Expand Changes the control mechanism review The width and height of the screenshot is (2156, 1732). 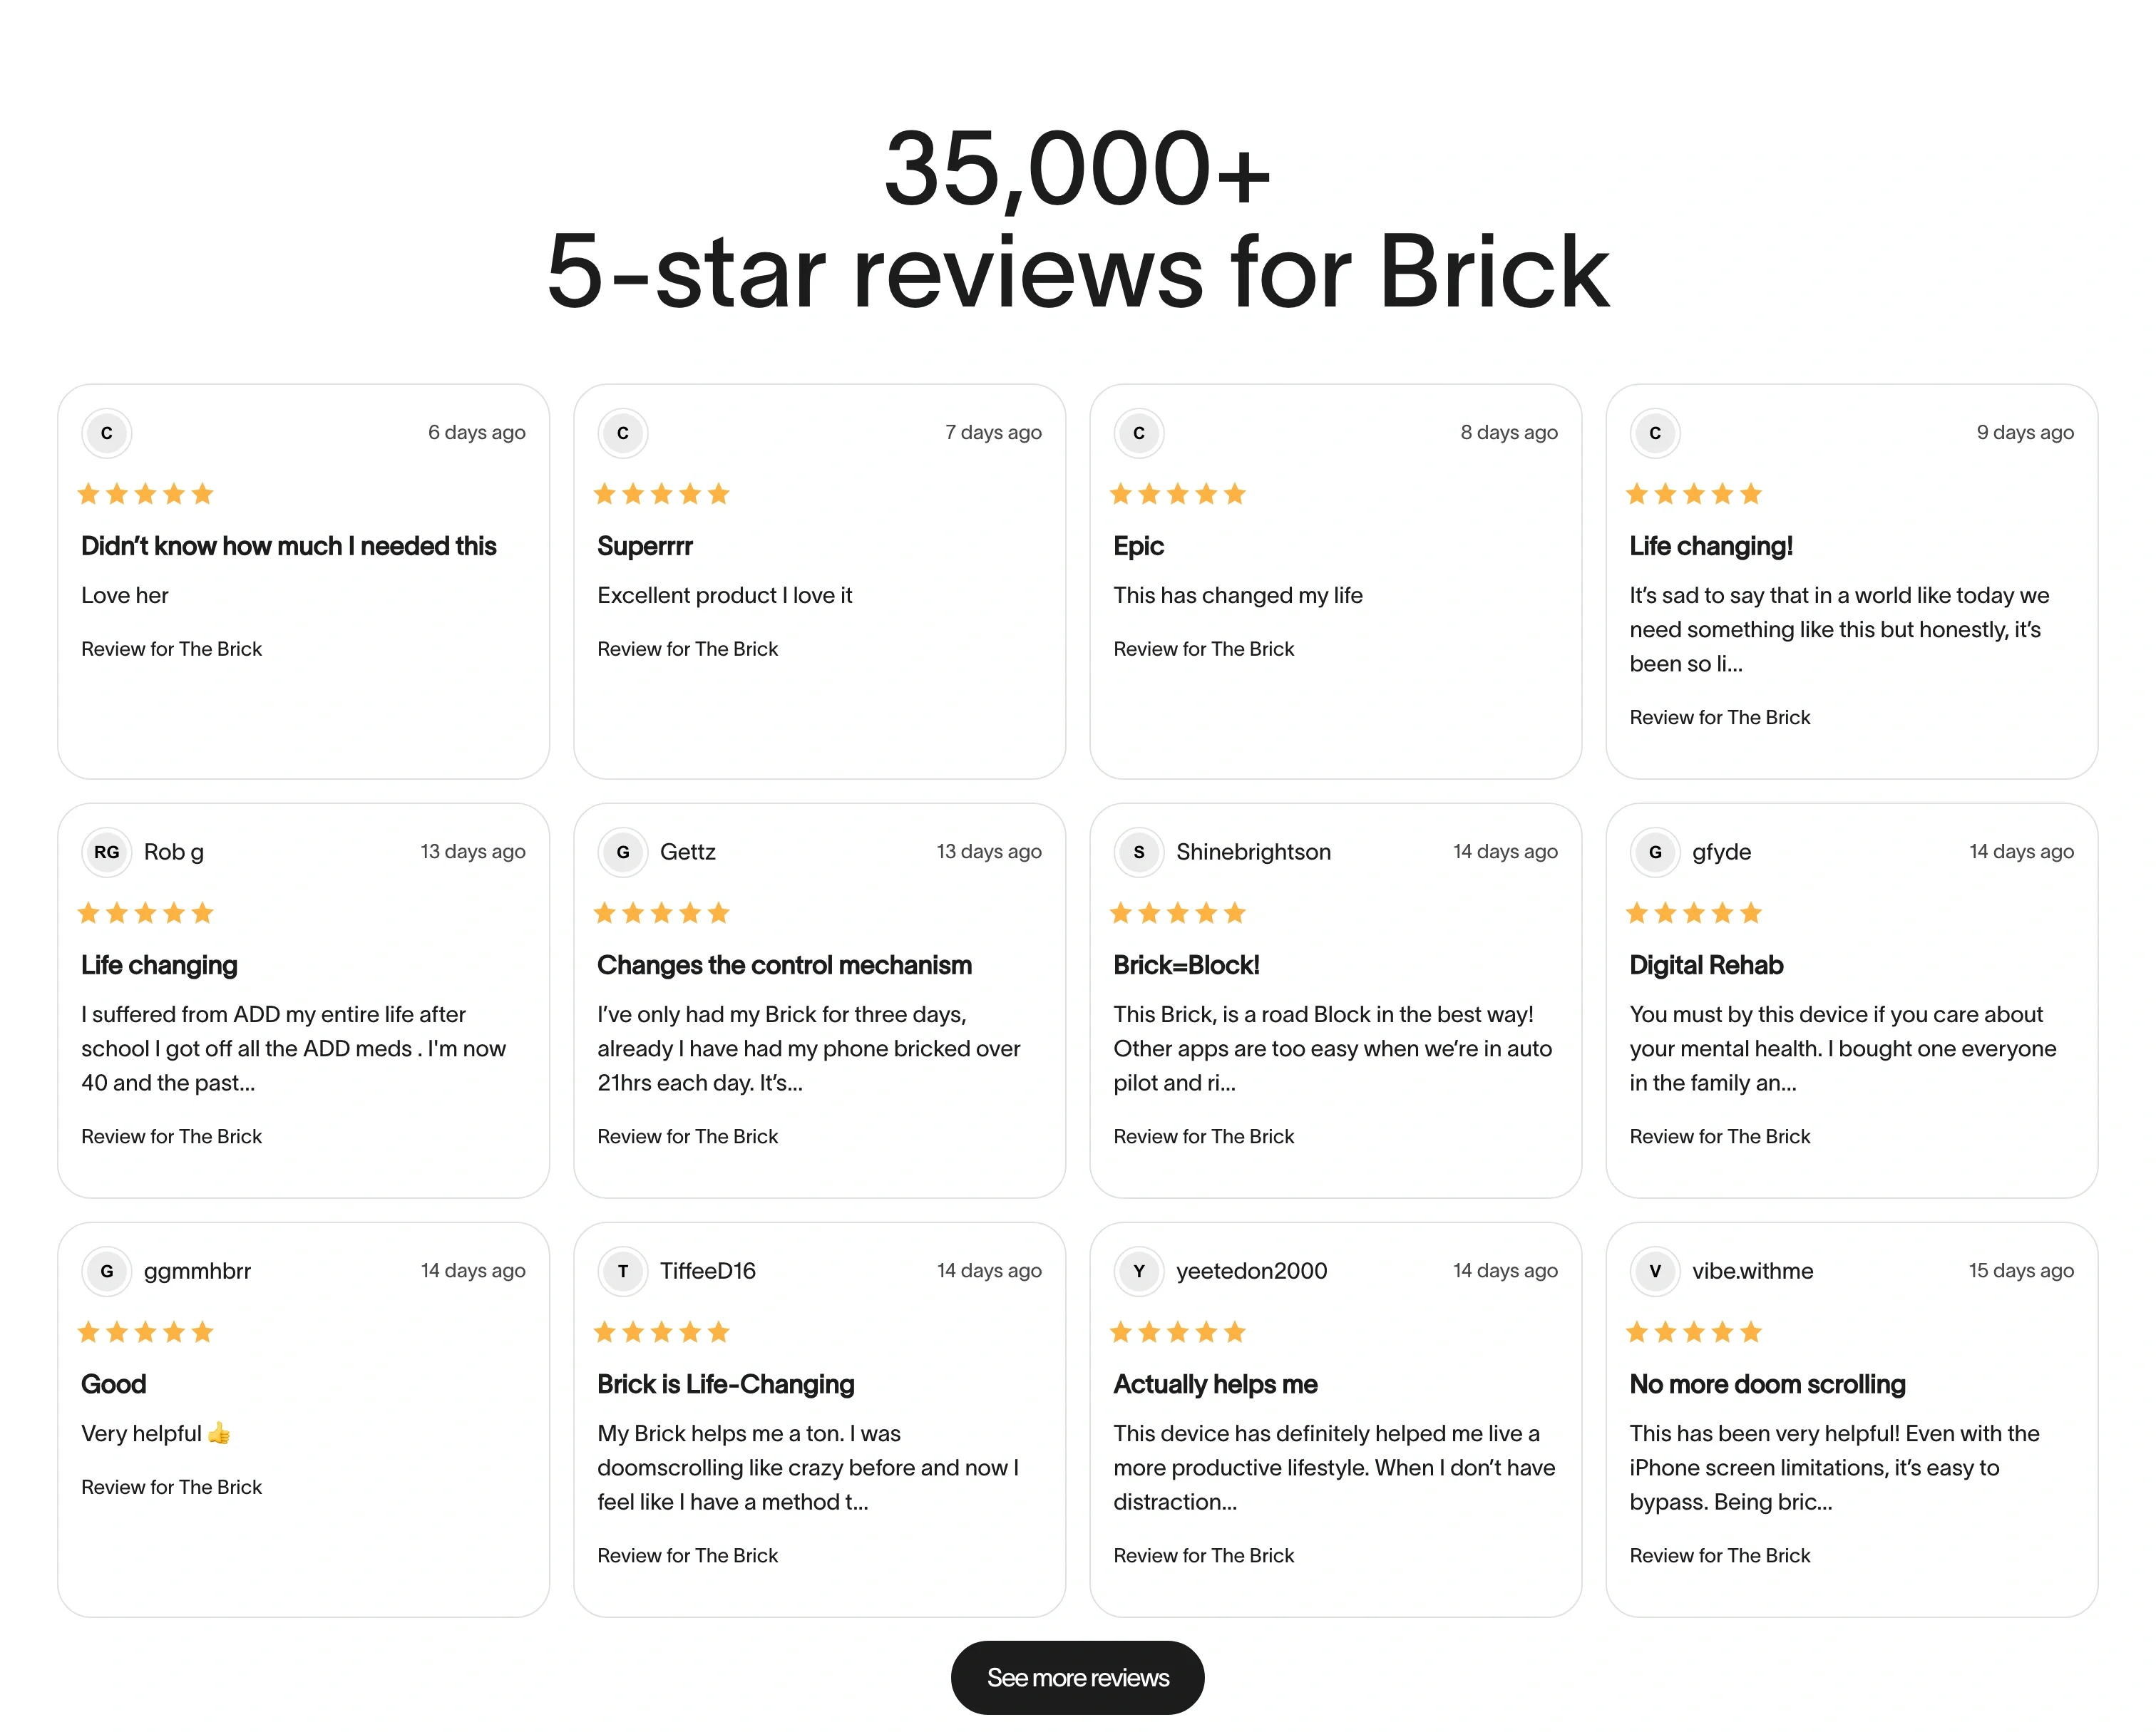(x=809, y=1048)
